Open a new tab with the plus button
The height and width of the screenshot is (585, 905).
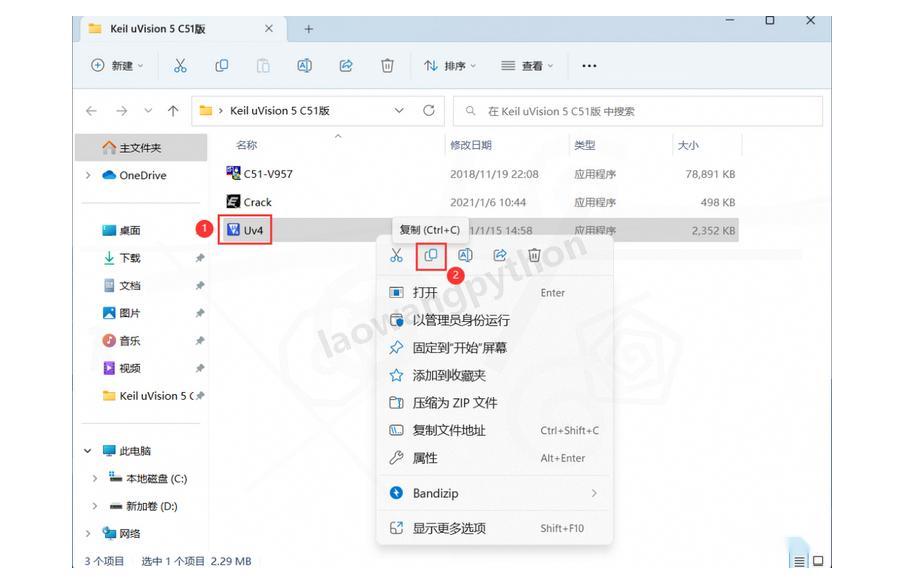click(x=308, y=29)
